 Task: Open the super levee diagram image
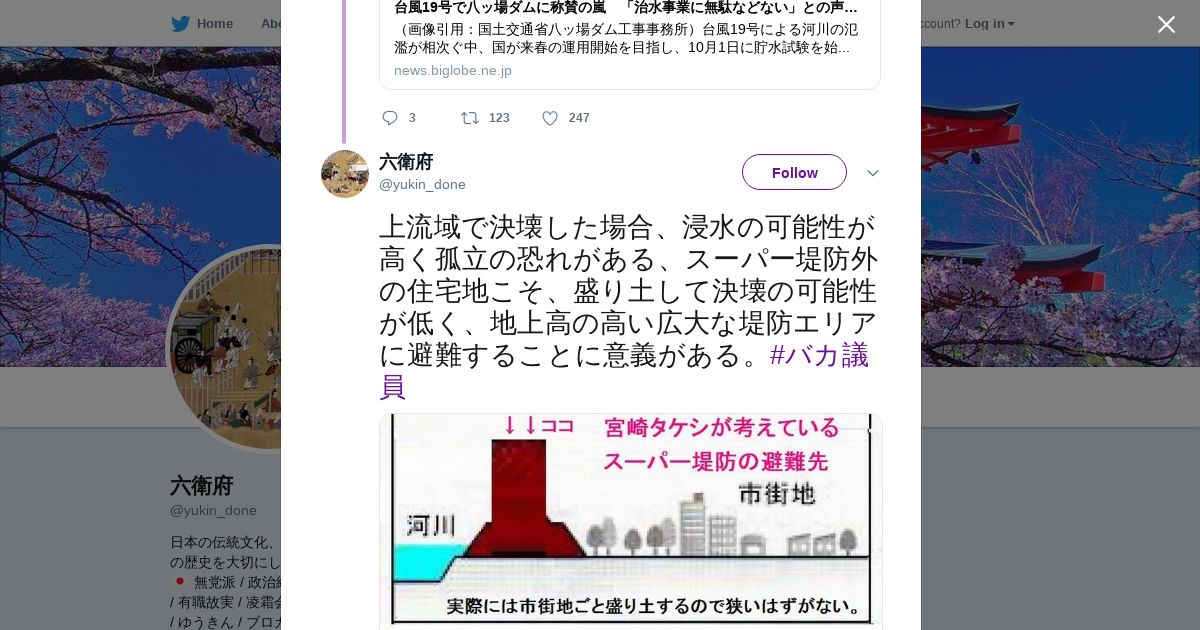tap(630, 521)
